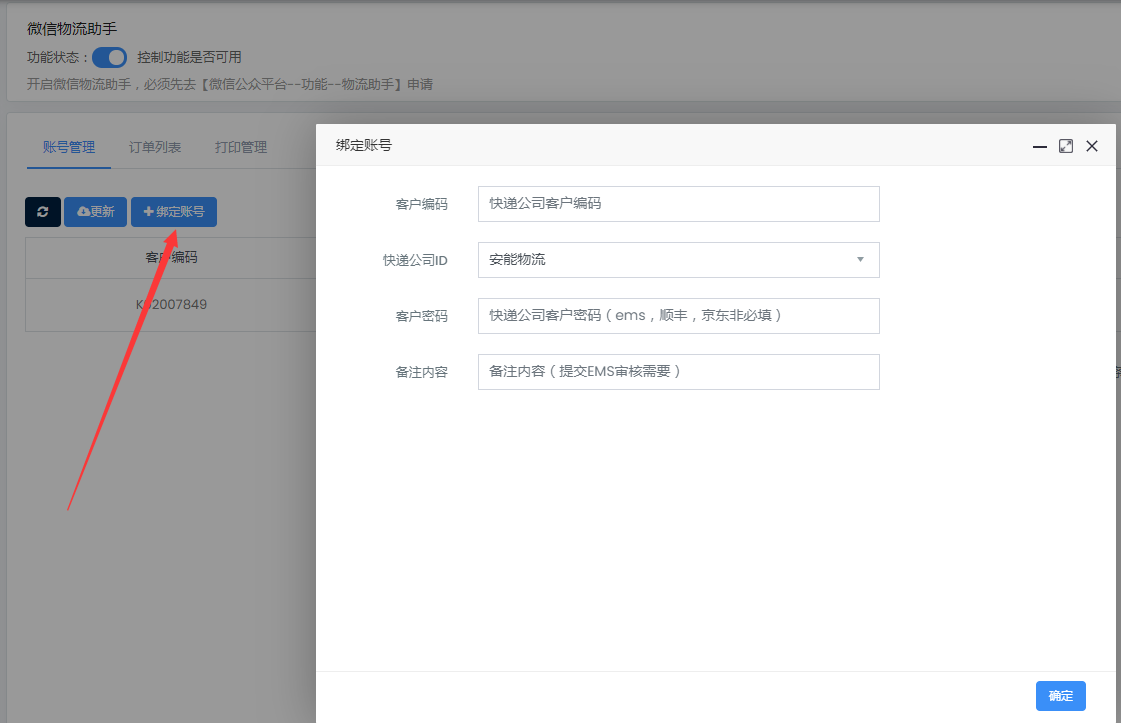Click the 绑定账号 plus button

click(x=174, y=212)
